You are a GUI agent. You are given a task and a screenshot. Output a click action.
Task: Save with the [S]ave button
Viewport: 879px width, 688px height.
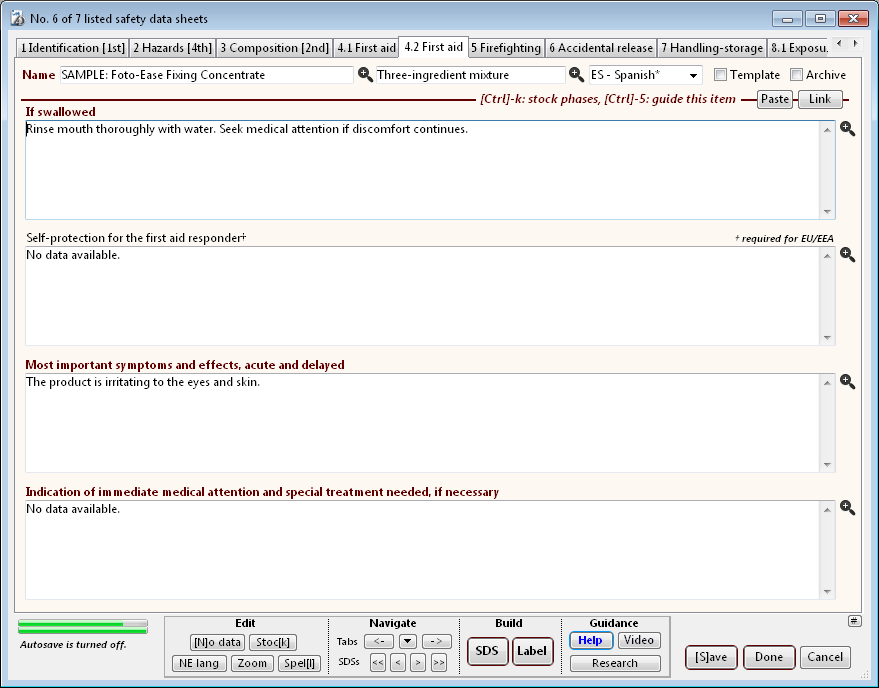[711, 657]
